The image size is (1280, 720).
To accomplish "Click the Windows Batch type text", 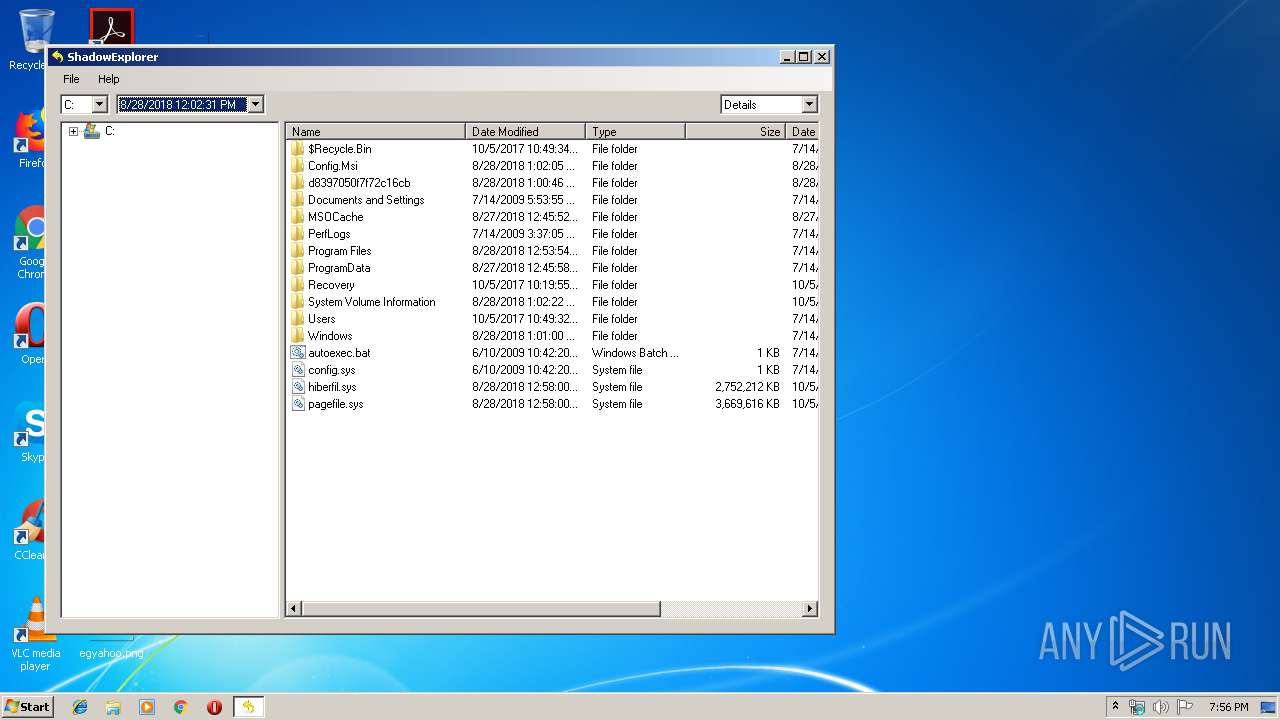I will click(x=635, y=353).
